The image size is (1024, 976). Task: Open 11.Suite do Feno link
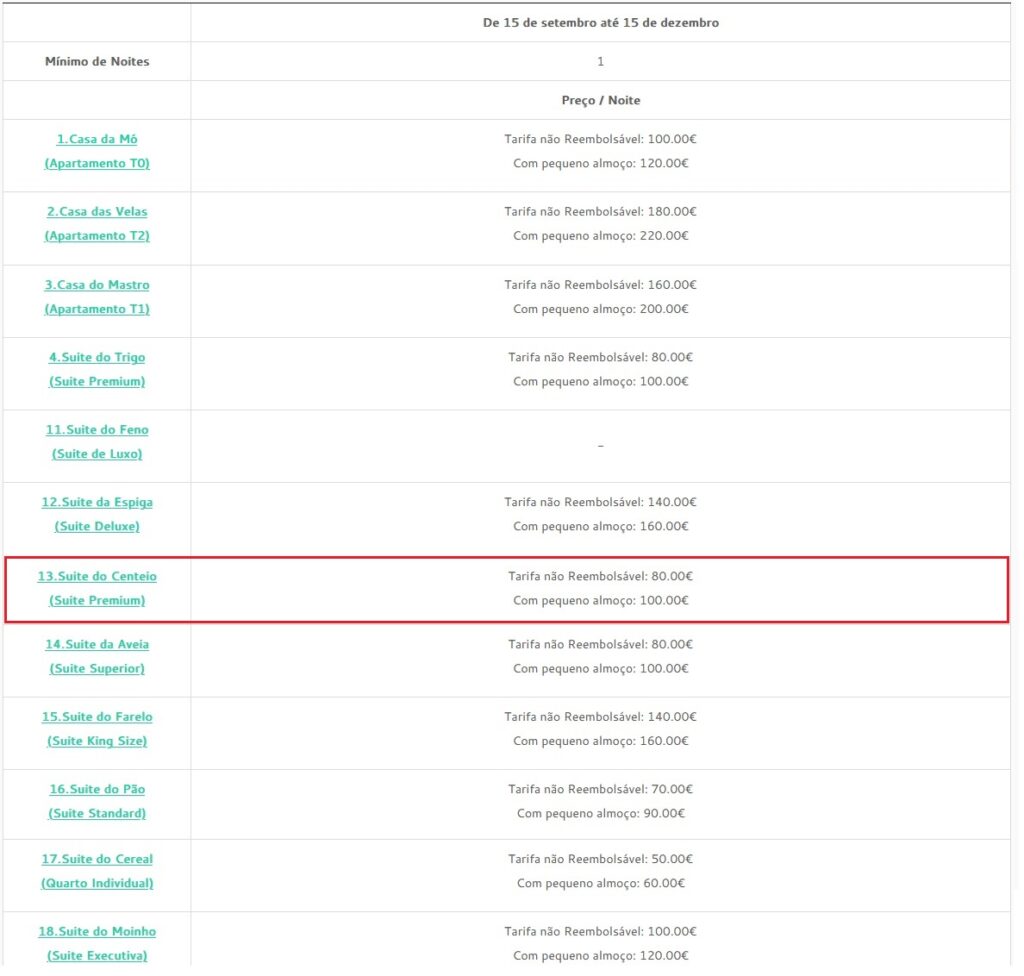click(x=97, y=430)
